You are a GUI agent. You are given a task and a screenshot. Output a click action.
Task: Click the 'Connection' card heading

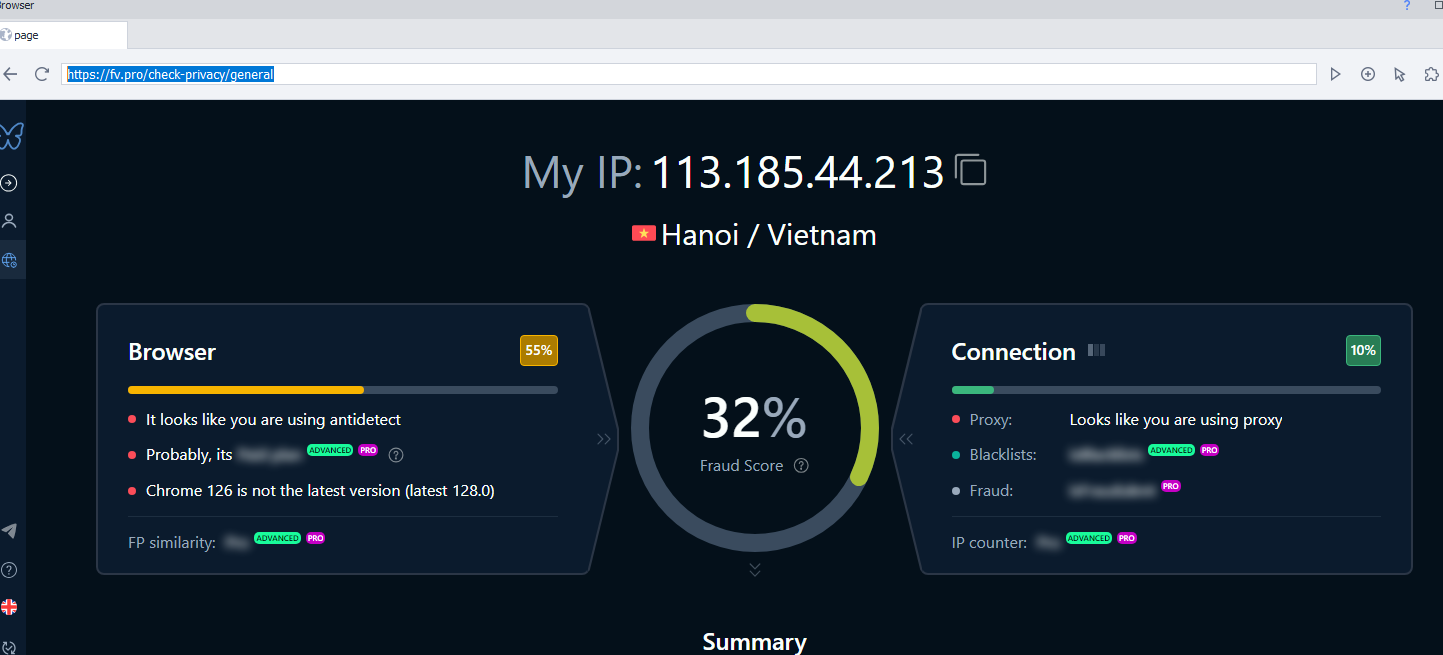coord(1013,352)
